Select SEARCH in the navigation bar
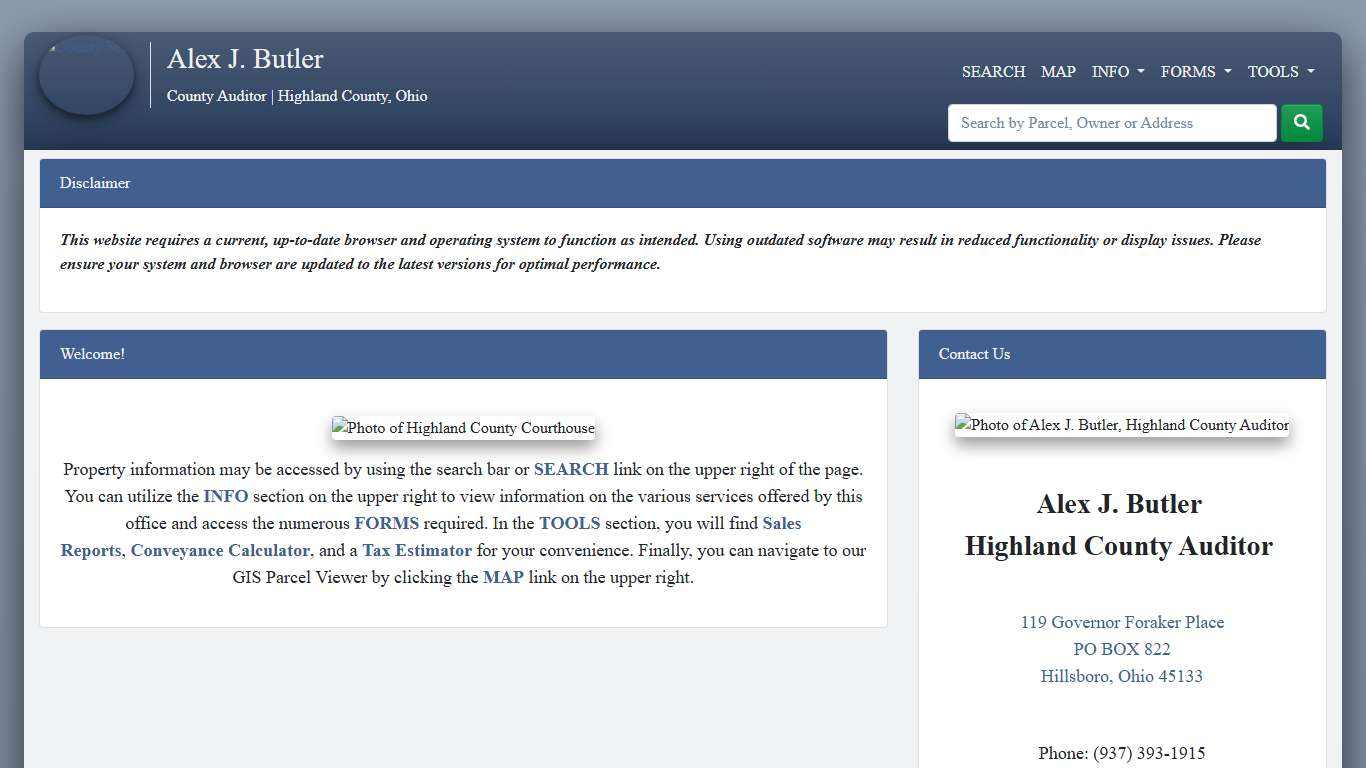Image resolution: width=1366 pixels, height=768 pixels. (x=993, y=71)
